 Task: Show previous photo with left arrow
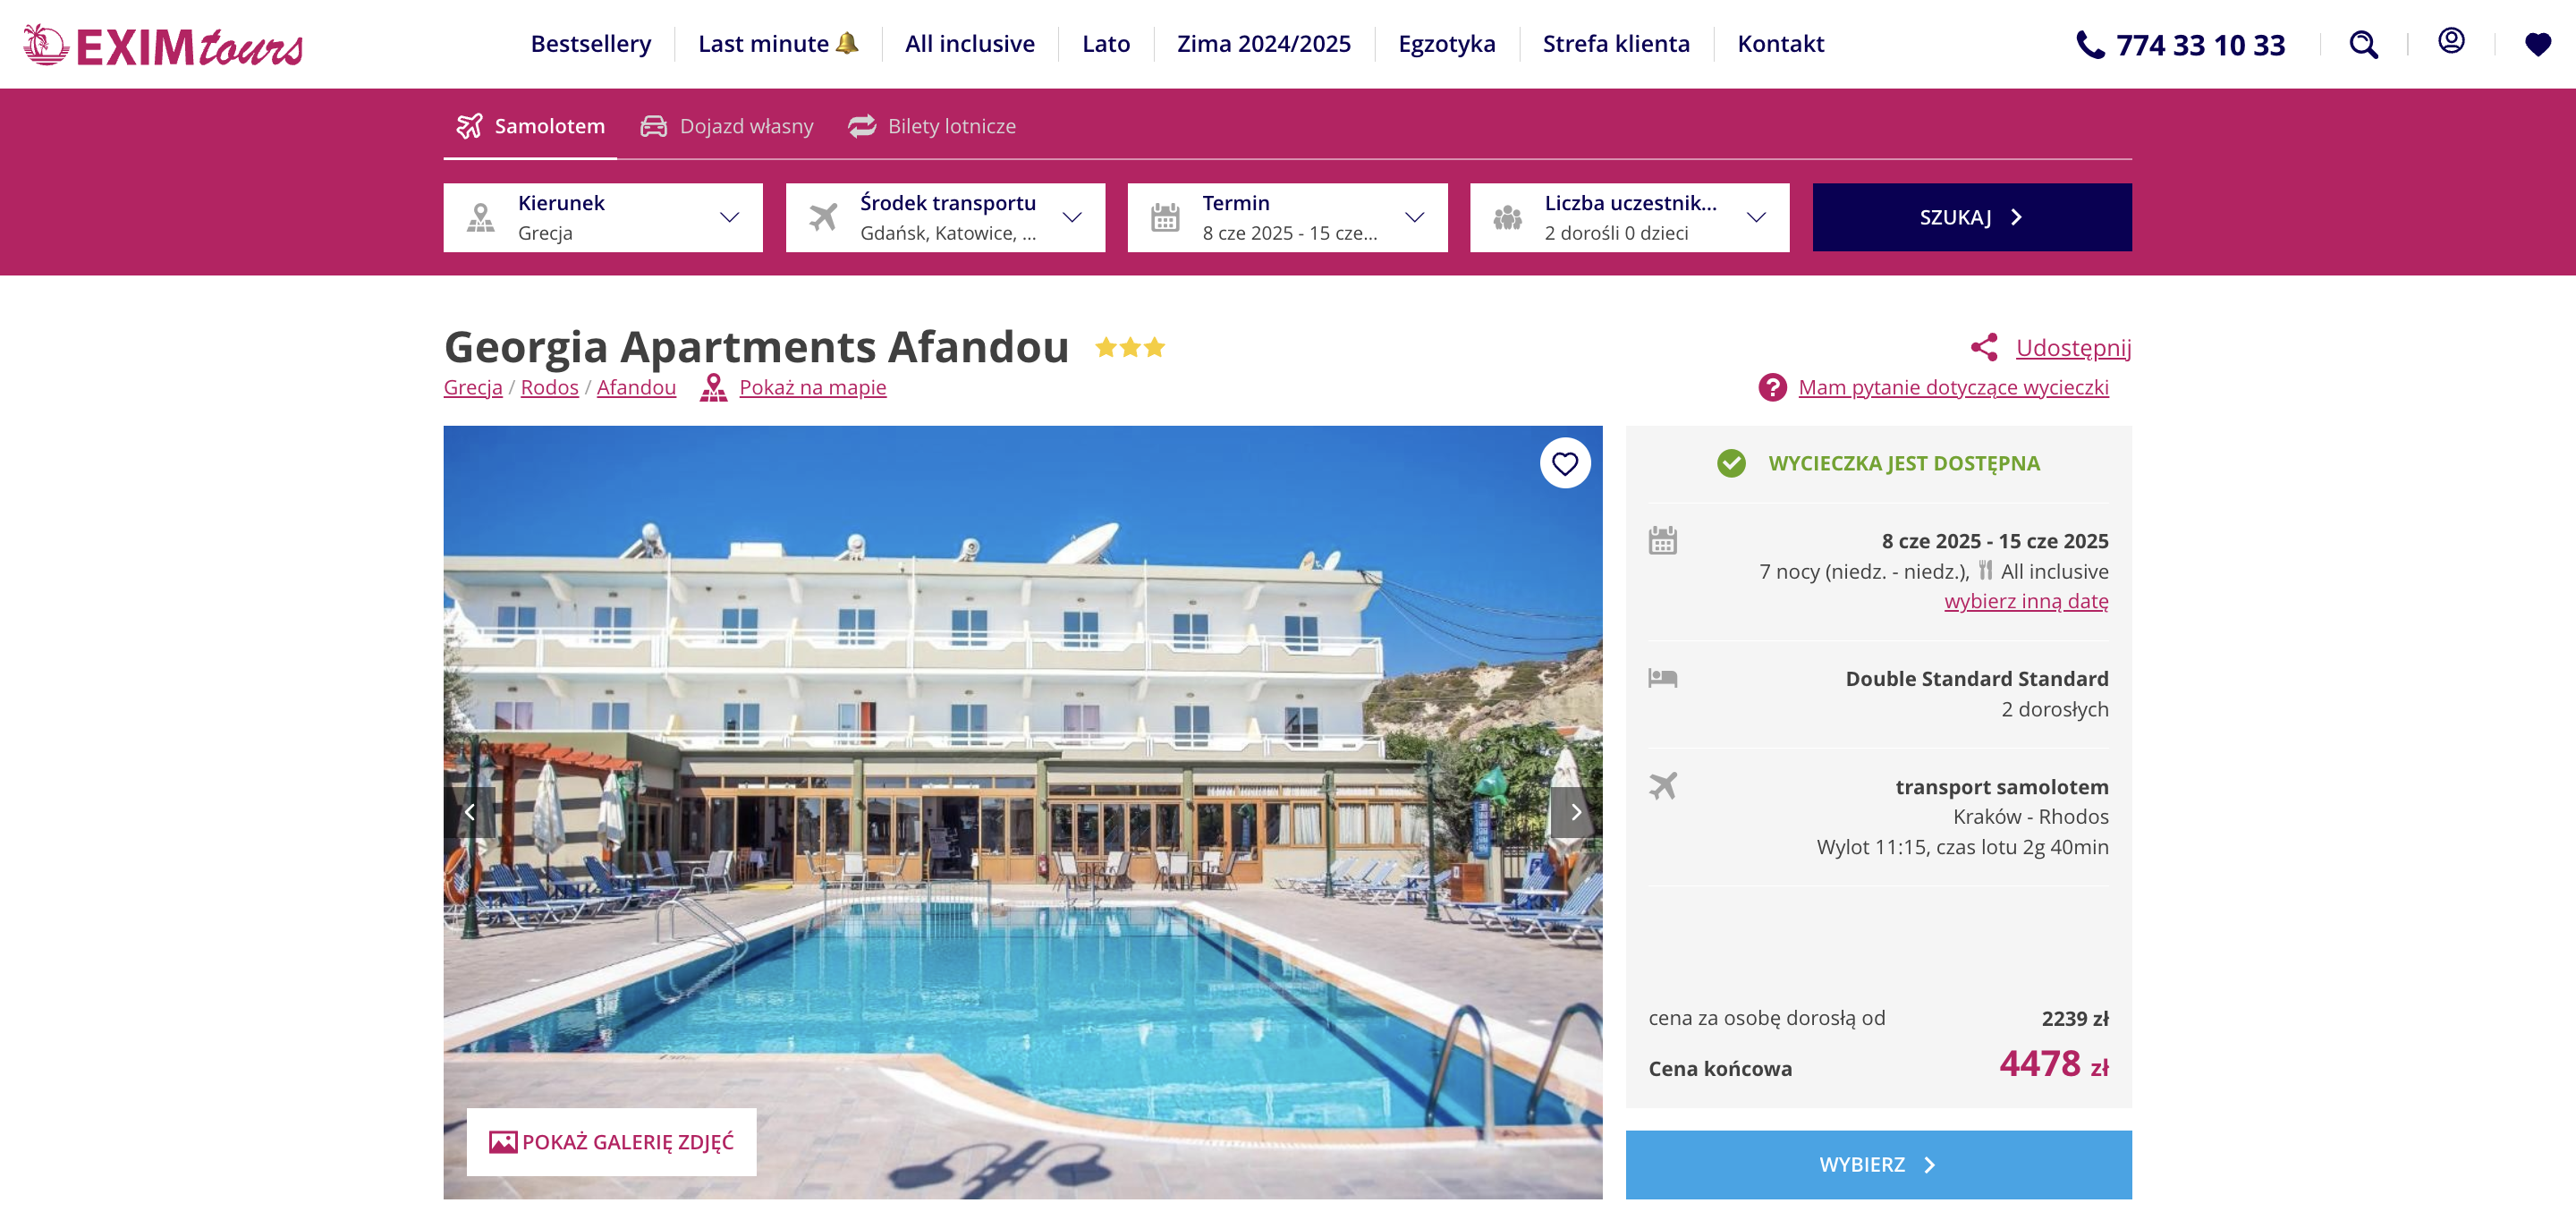(x=469, y=812)
